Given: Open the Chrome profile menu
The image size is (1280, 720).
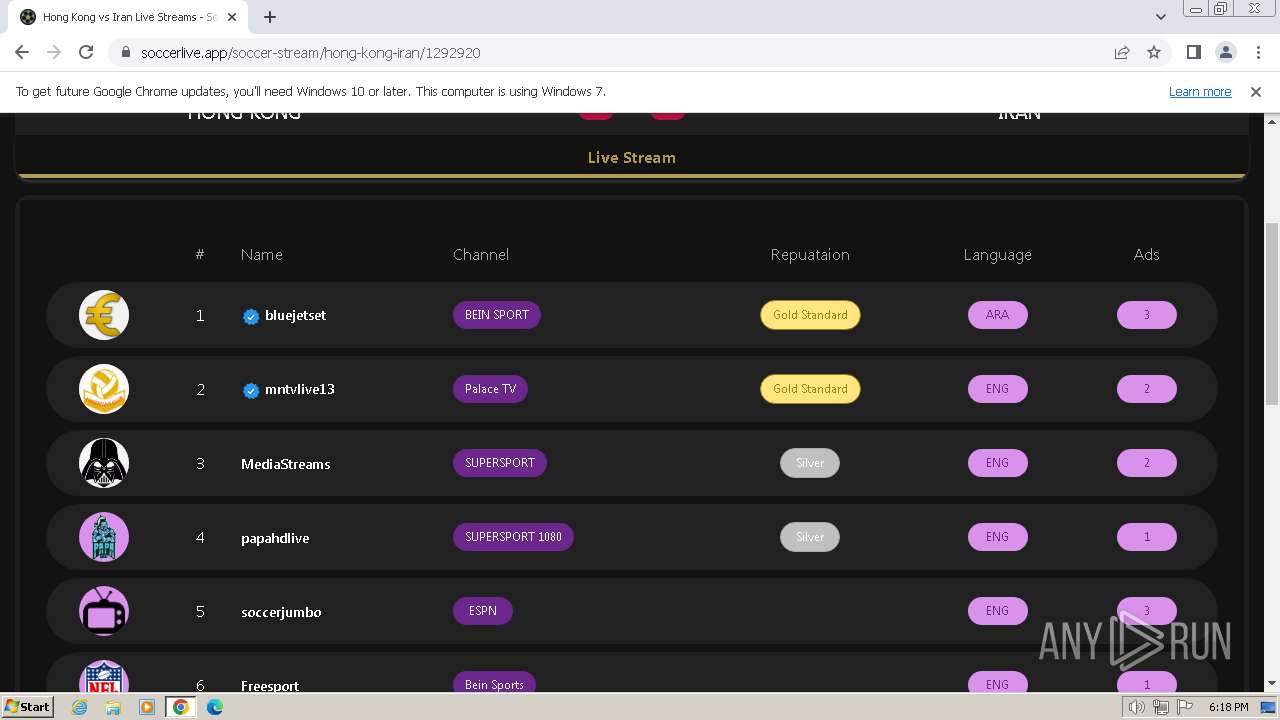Looking at the screenshot, I should pyautogui.click(x=1225, y=52).
